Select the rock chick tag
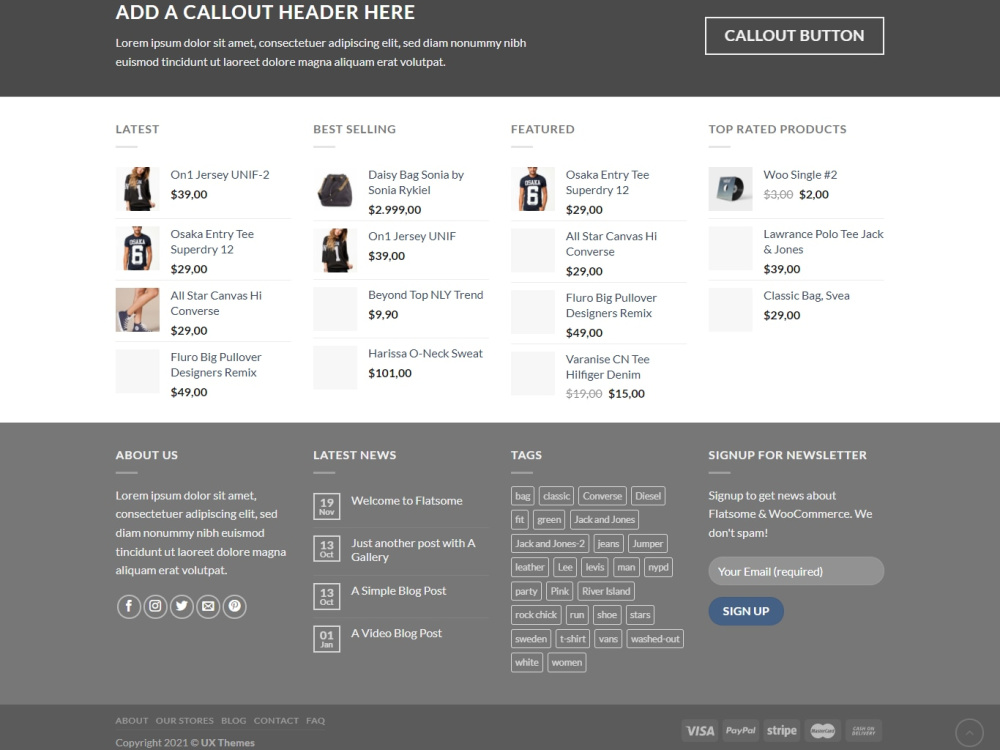Image resolution: width=1000 pixels, height=750 pixels. [x=536, y=615]
